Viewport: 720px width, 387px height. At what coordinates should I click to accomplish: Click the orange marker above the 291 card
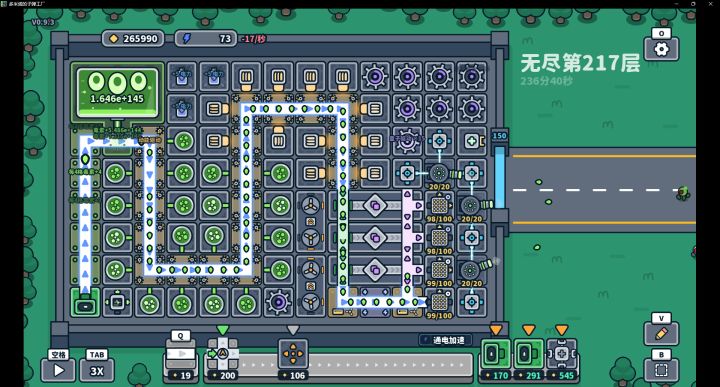click(x=529, y=330)
